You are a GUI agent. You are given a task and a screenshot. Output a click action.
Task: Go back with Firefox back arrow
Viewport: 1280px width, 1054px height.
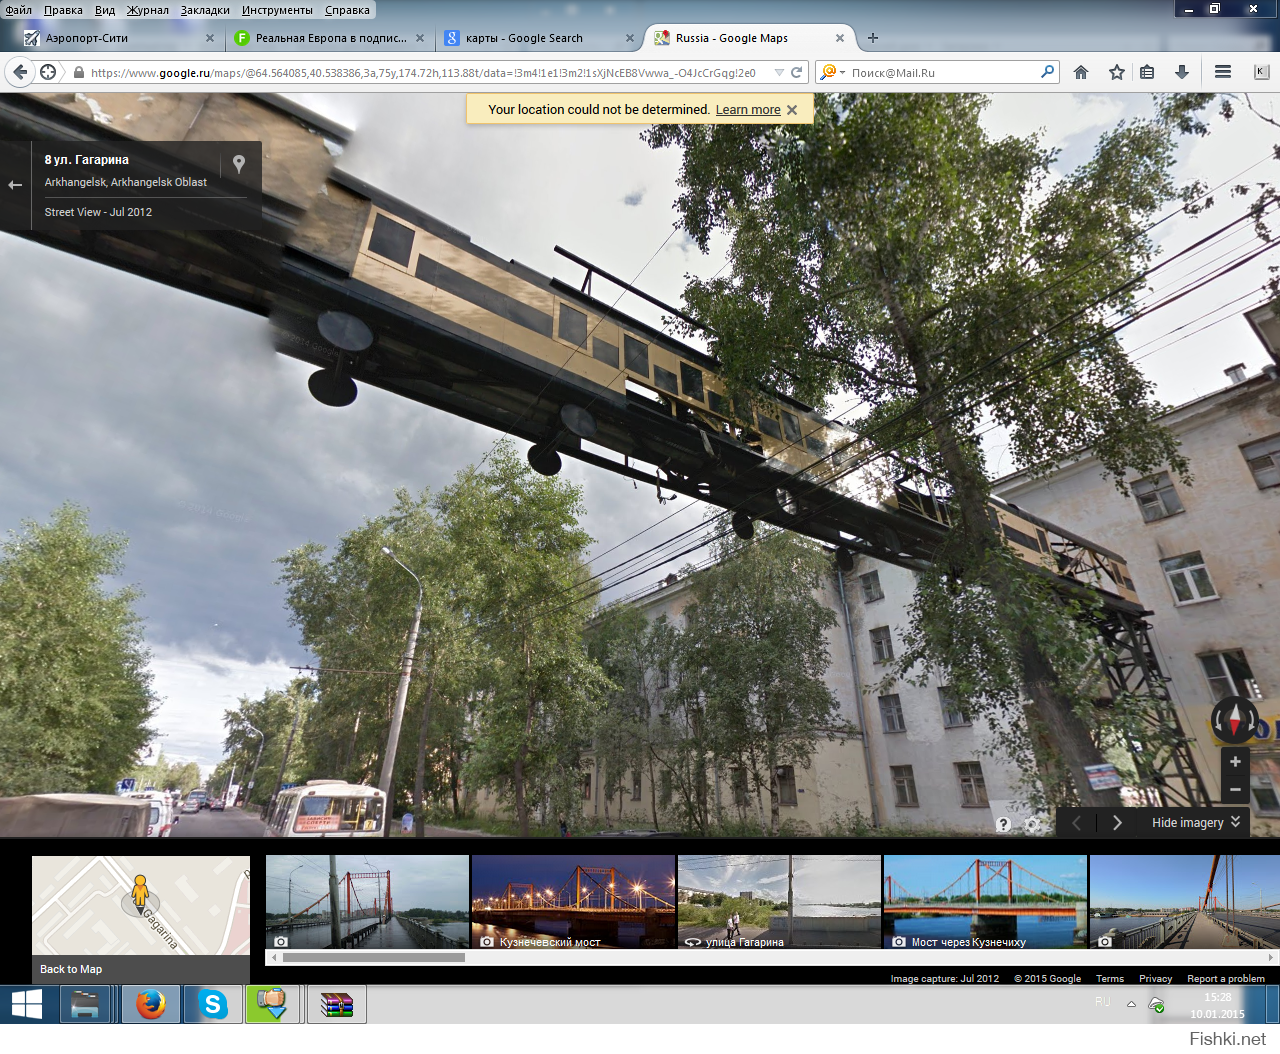point(20,72)
